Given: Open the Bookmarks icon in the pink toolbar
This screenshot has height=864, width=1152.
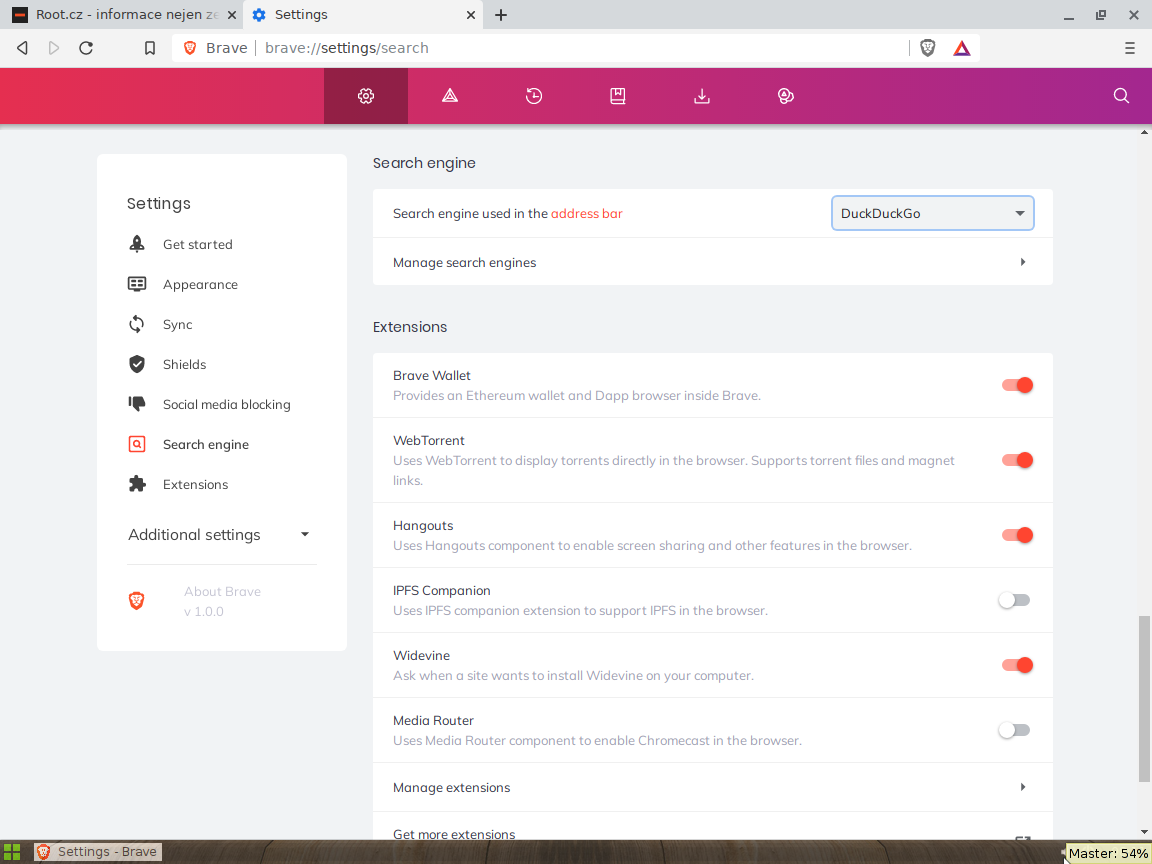Looking at the screenshot, I should click(618, 96).
